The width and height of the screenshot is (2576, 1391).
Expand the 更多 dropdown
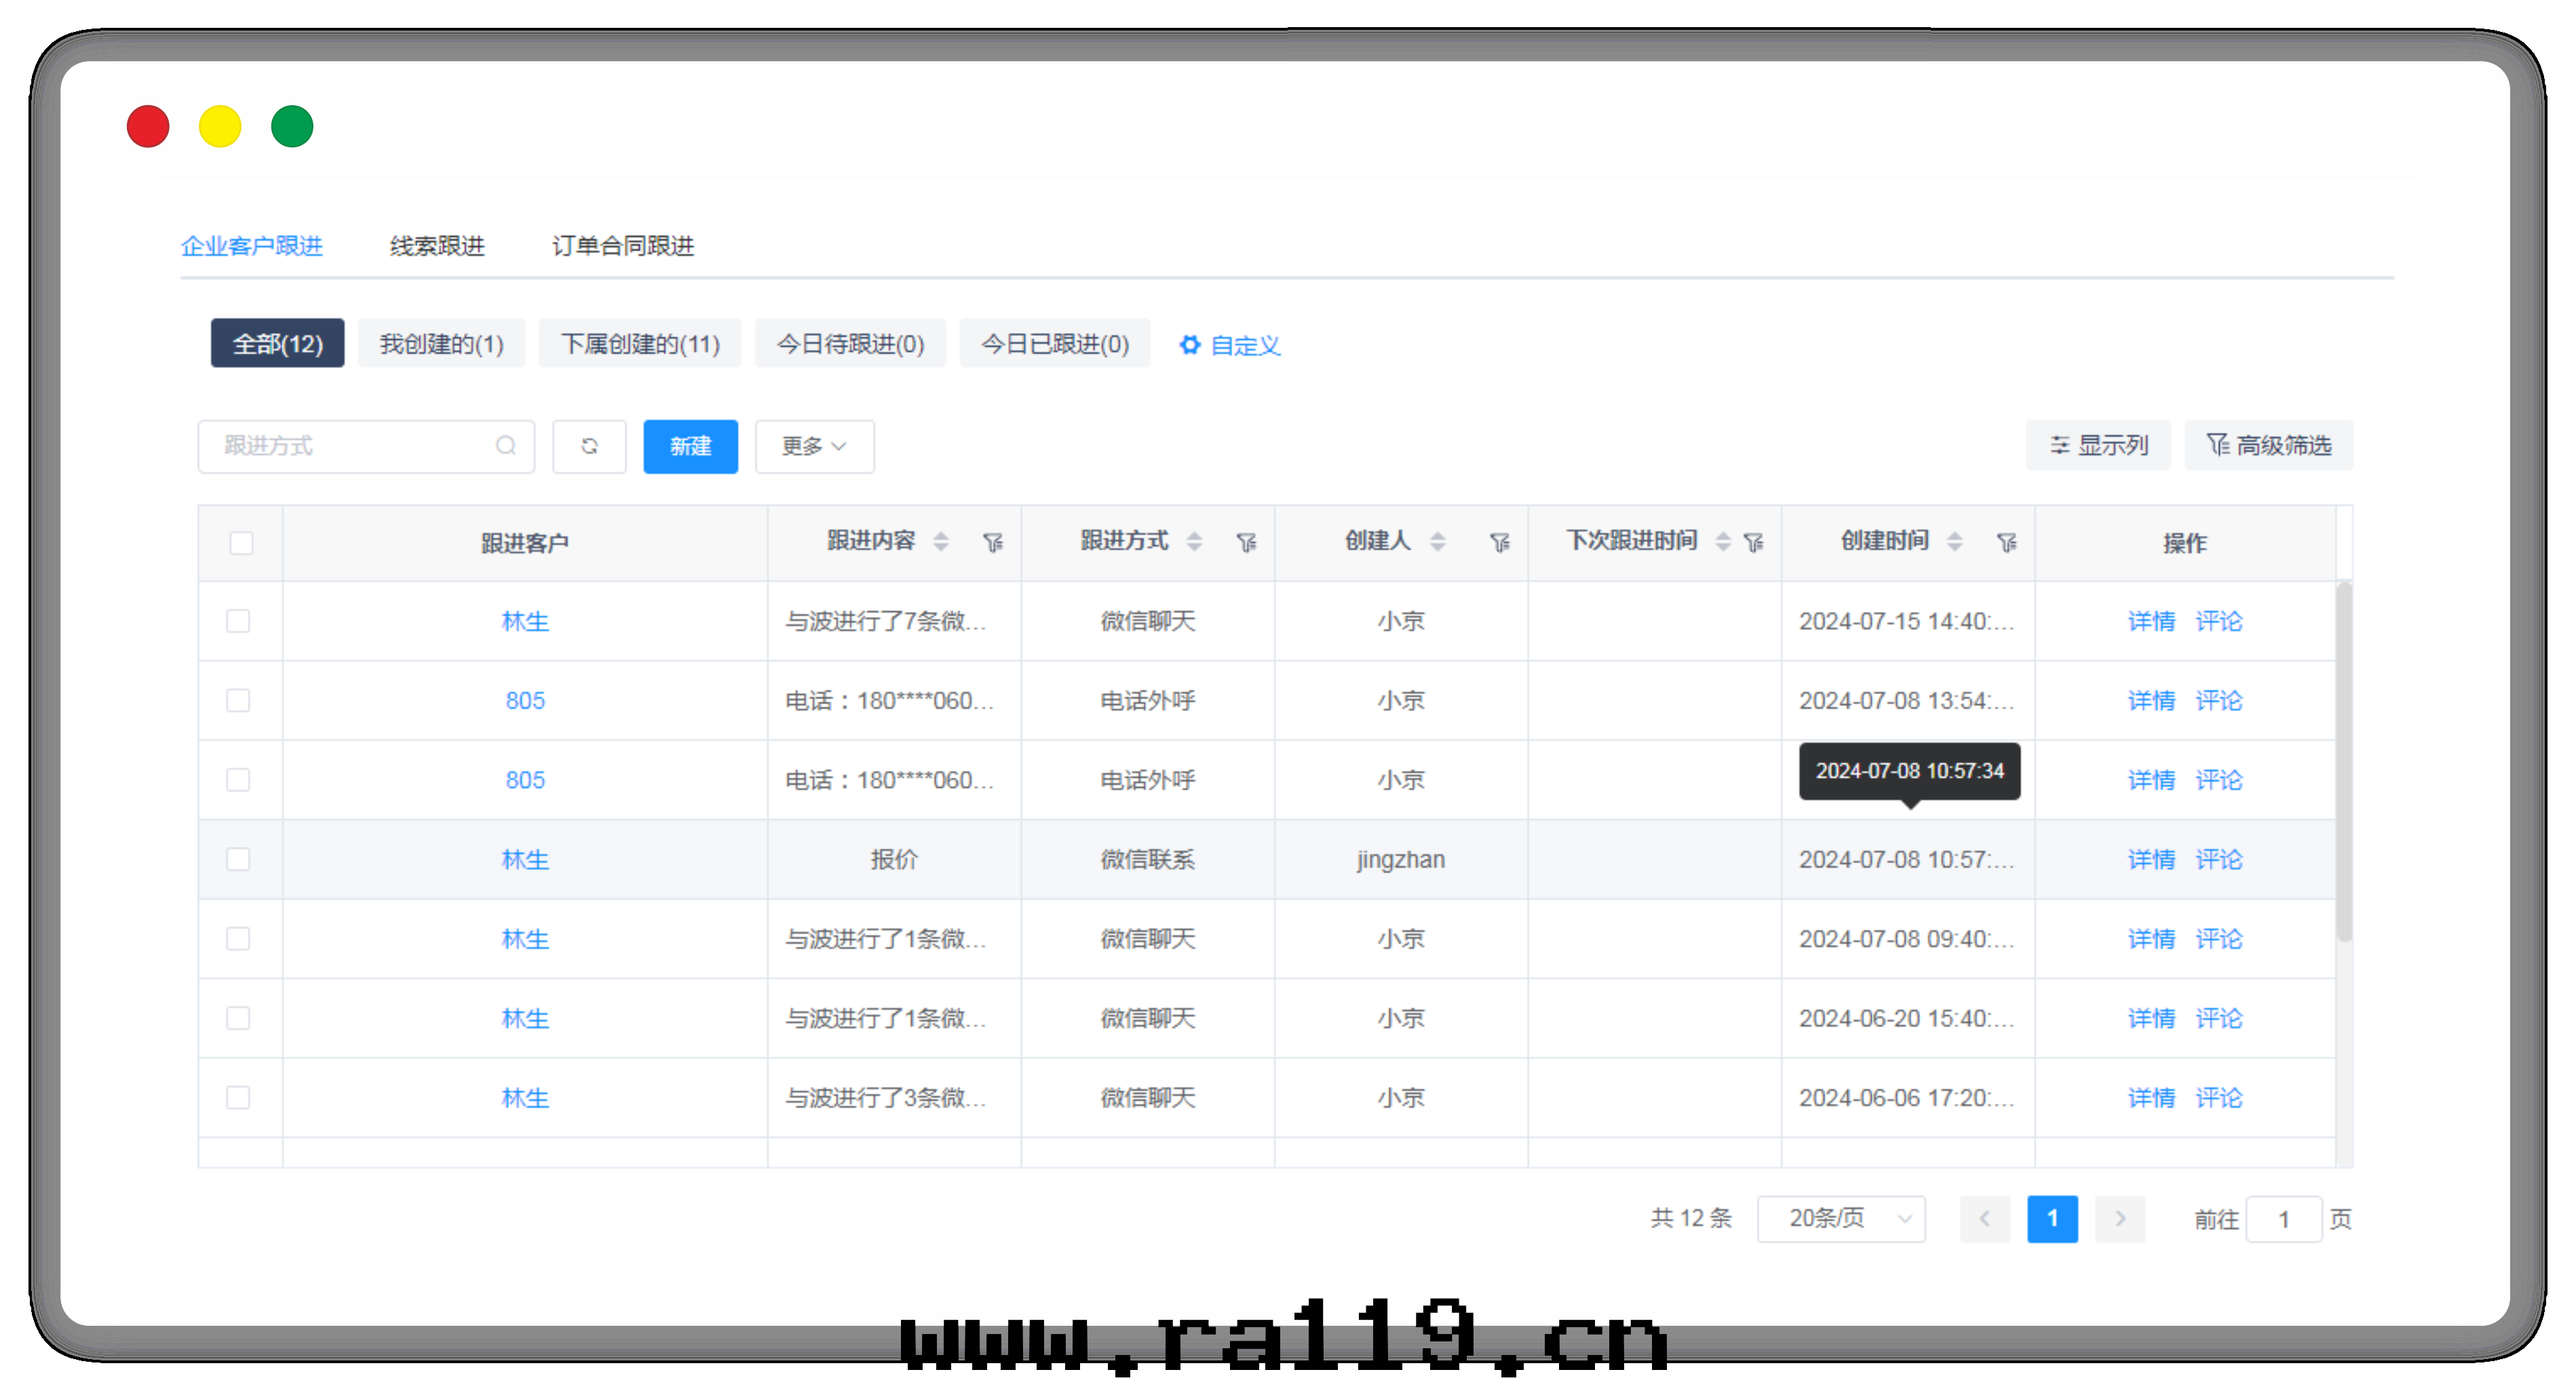tap(814, 446)
